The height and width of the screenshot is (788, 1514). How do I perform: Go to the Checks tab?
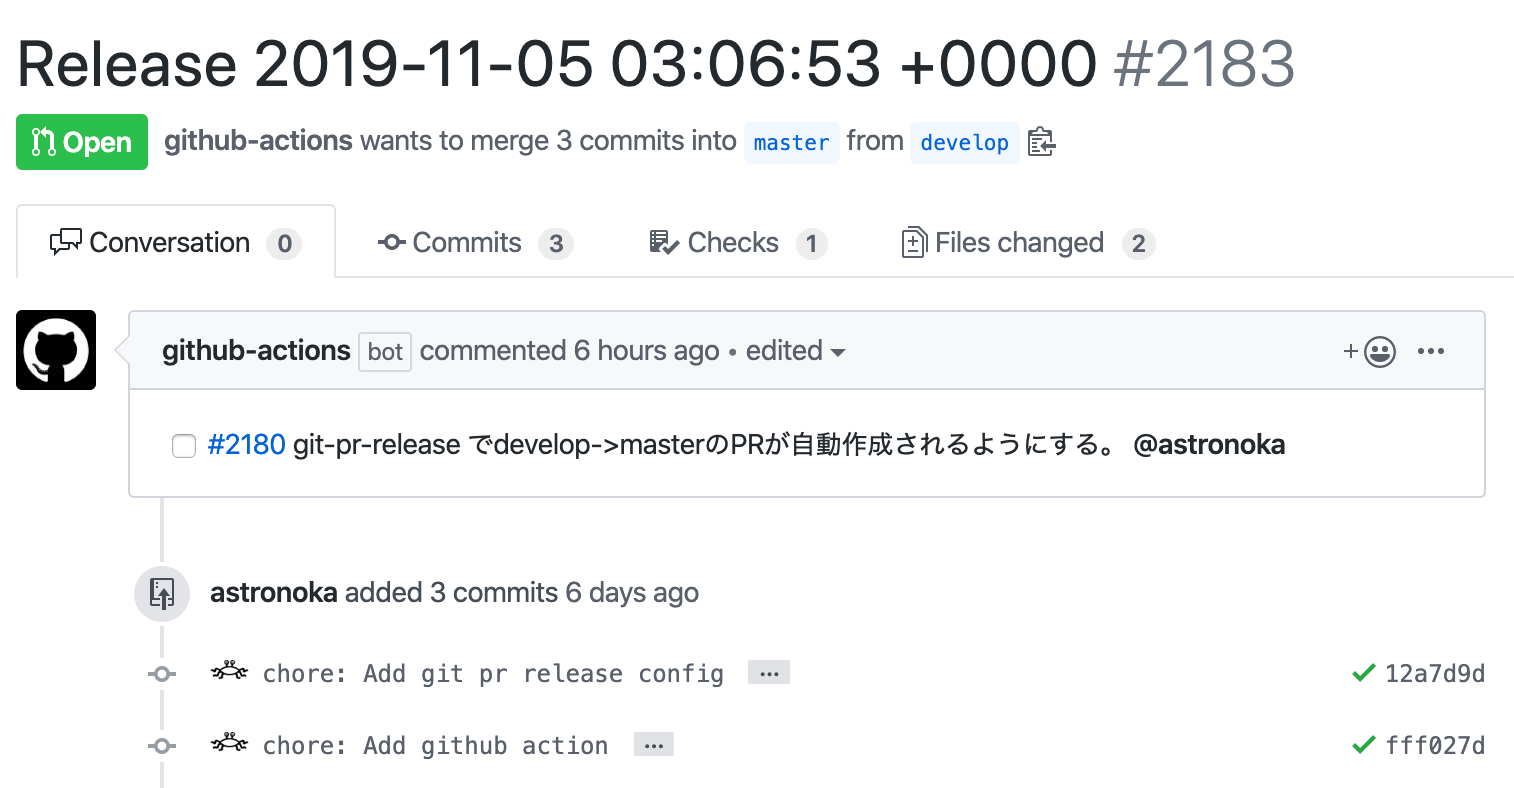738,243
